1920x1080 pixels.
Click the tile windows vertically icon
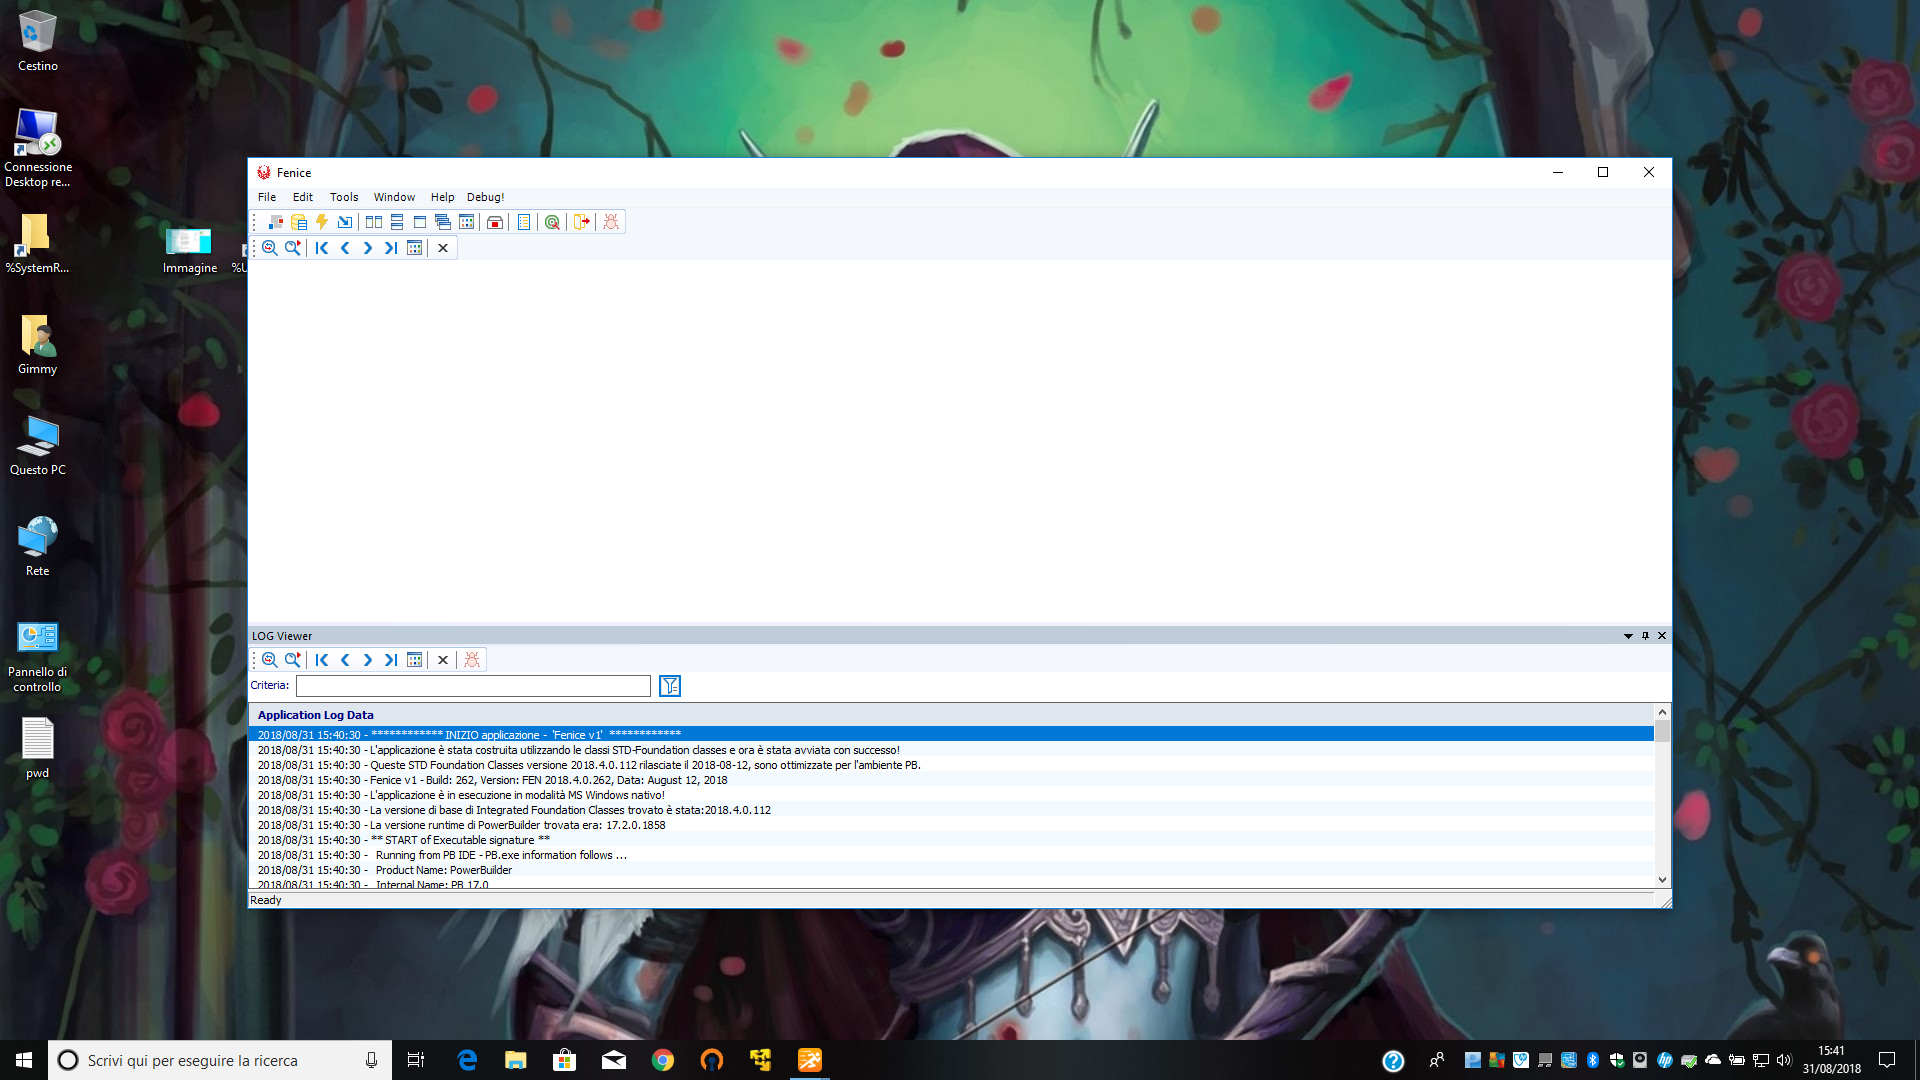tap(374, 222)
